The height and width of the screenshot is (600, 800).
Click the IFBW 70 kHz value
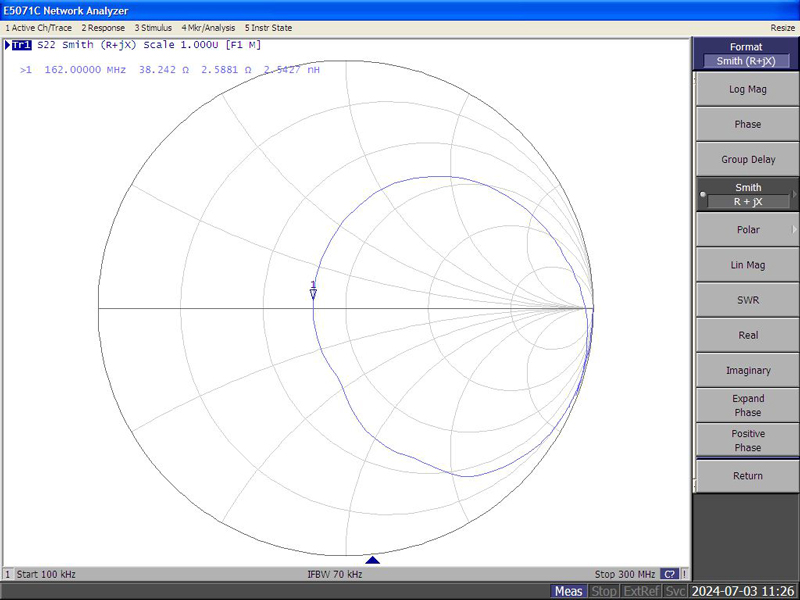pyautogui.click(x=335, y=574)
